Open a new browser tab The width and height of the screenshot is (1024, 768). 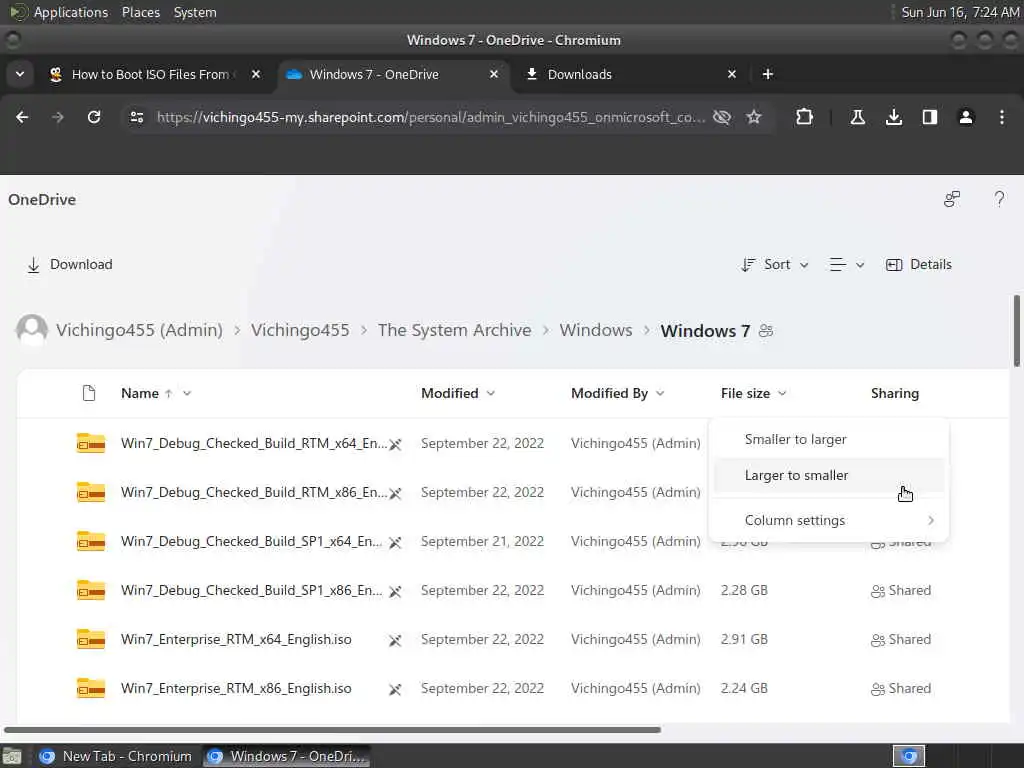[768, 74]
